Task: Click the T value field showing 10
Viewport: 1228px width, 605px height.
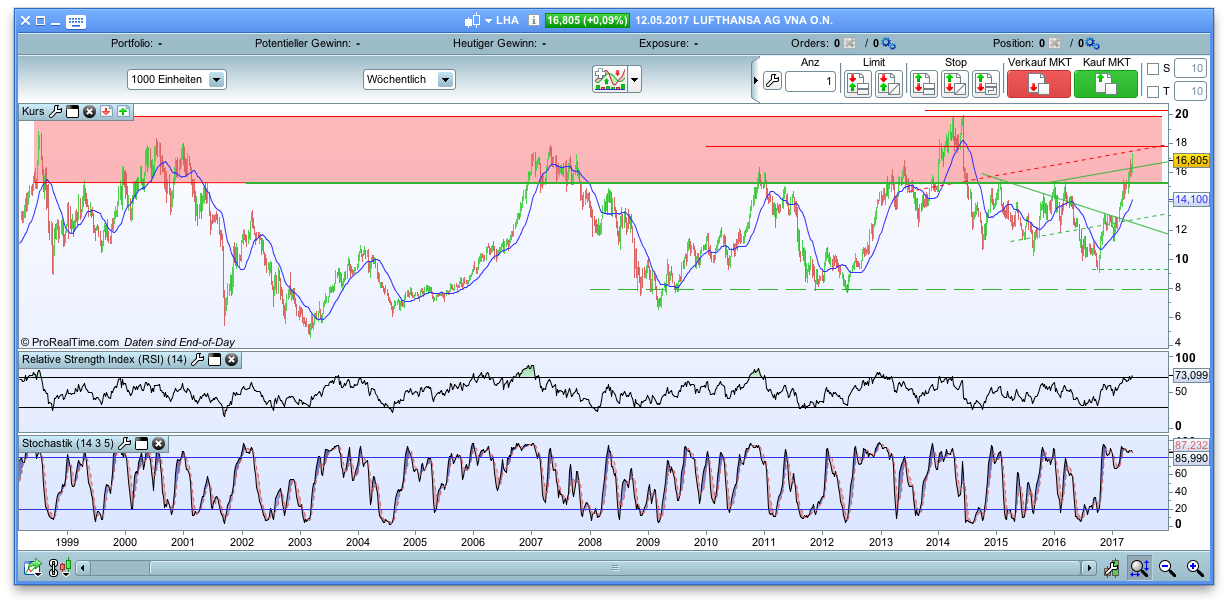Action: tap(1190, 92)
